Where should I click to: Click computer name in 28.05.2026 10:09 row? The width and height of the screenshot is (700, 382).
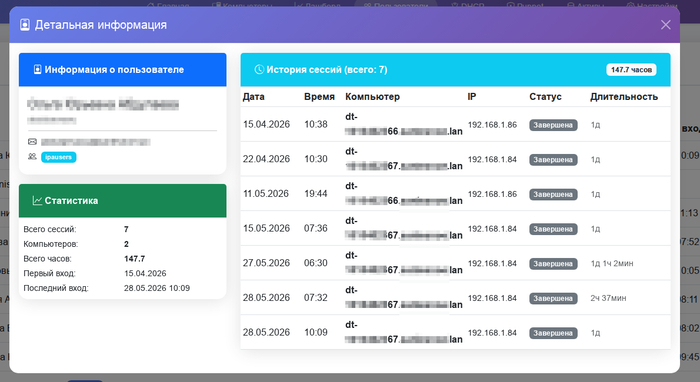pos(404,332)
